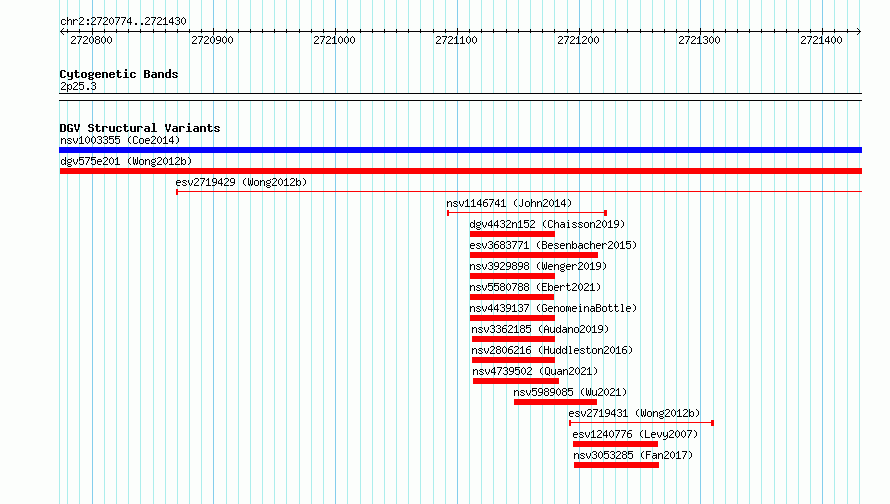Open nsv1146741 (John2014) variant label
The width and height of the screenshot is (890, 504).
(509, 203)
